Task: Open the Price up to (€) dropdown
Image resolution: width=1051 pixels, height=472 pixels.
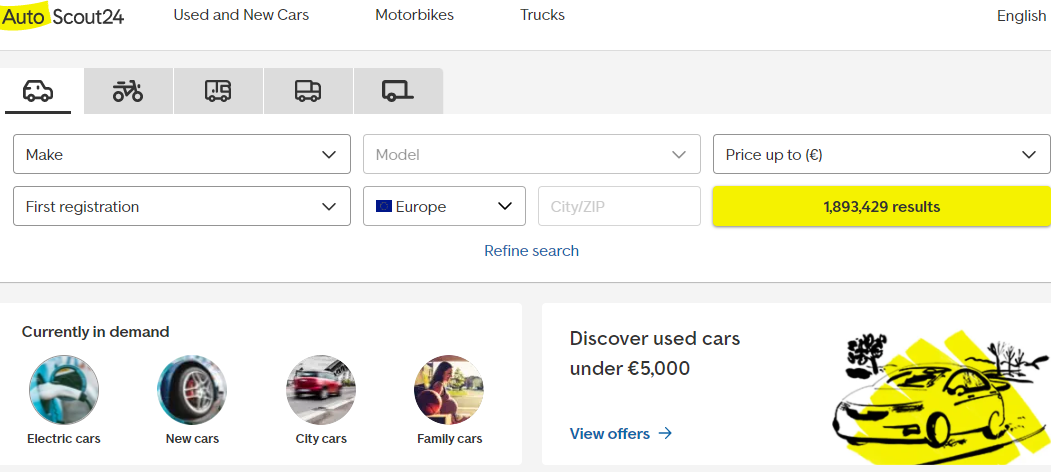Action: point(881,155)
